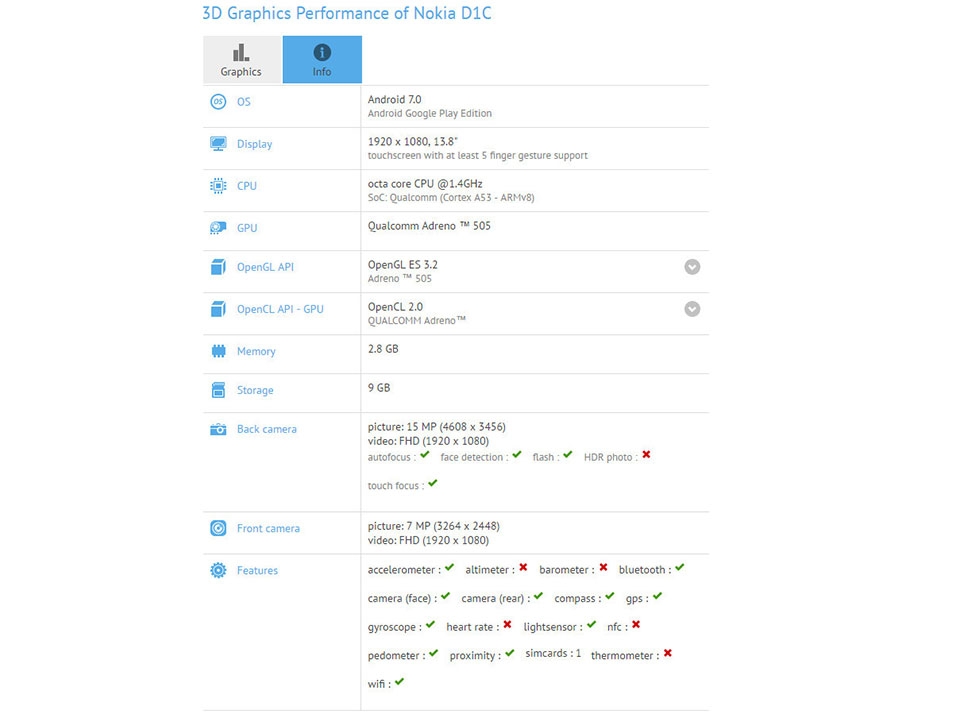Viewport: 960px width, 714px height.
Task: Click the Storage label
Action: pyautogui.click(x=255, y=390)
